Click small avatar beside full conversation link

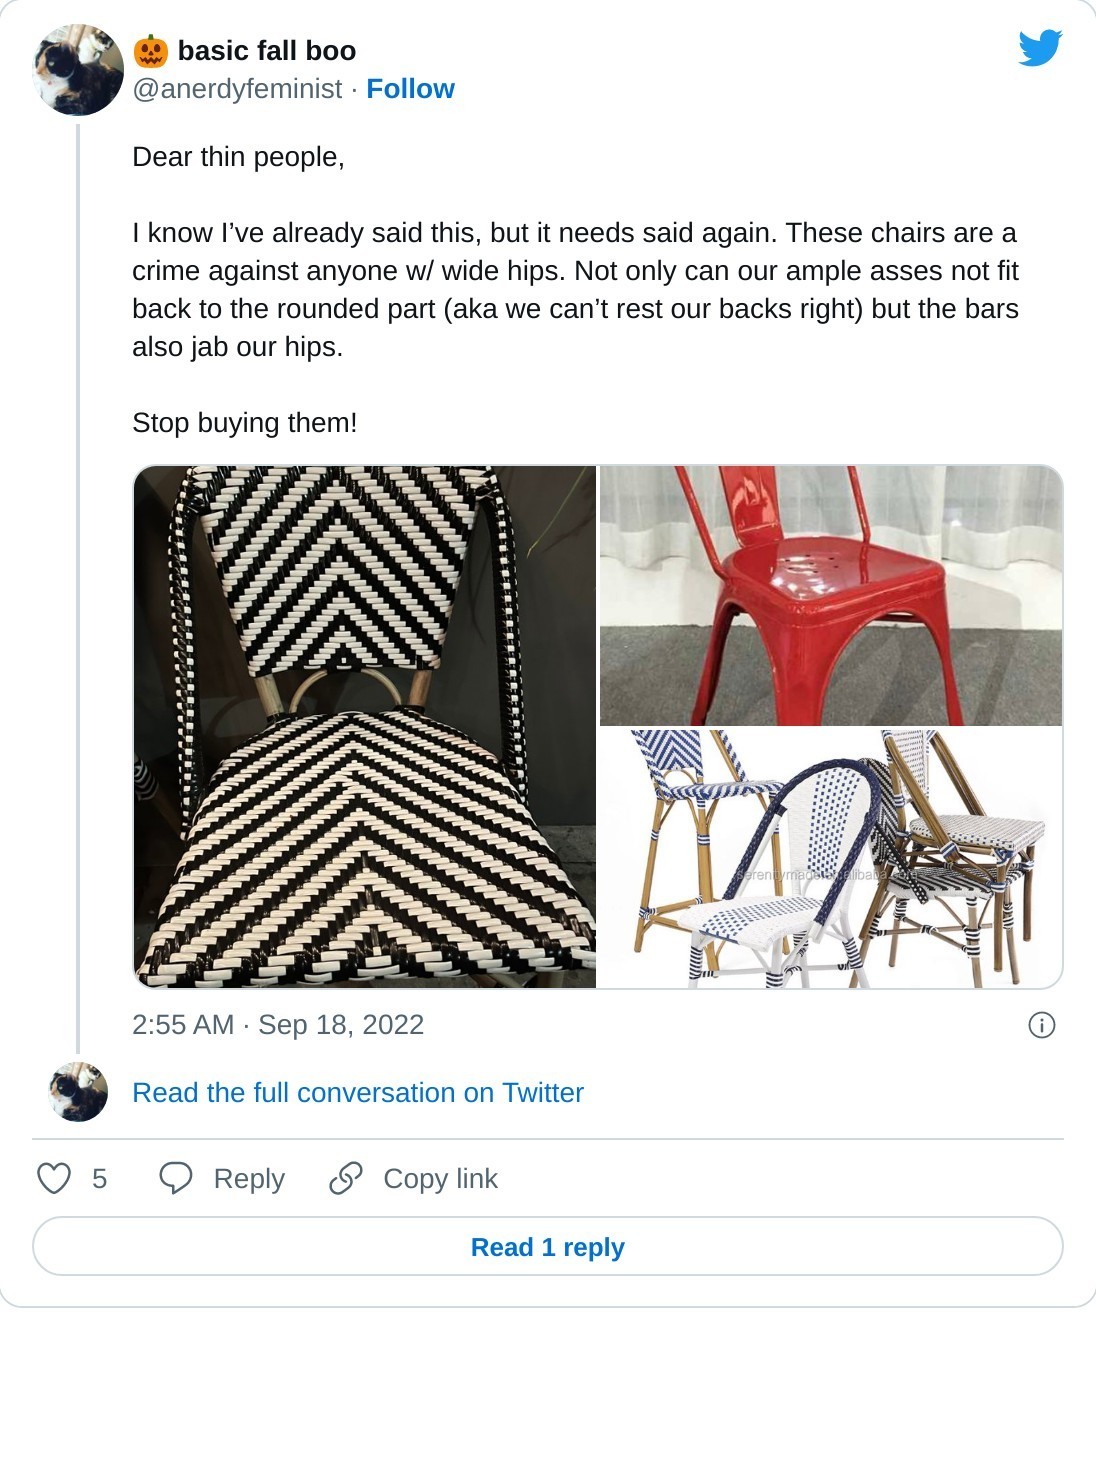click(78, 1092)
